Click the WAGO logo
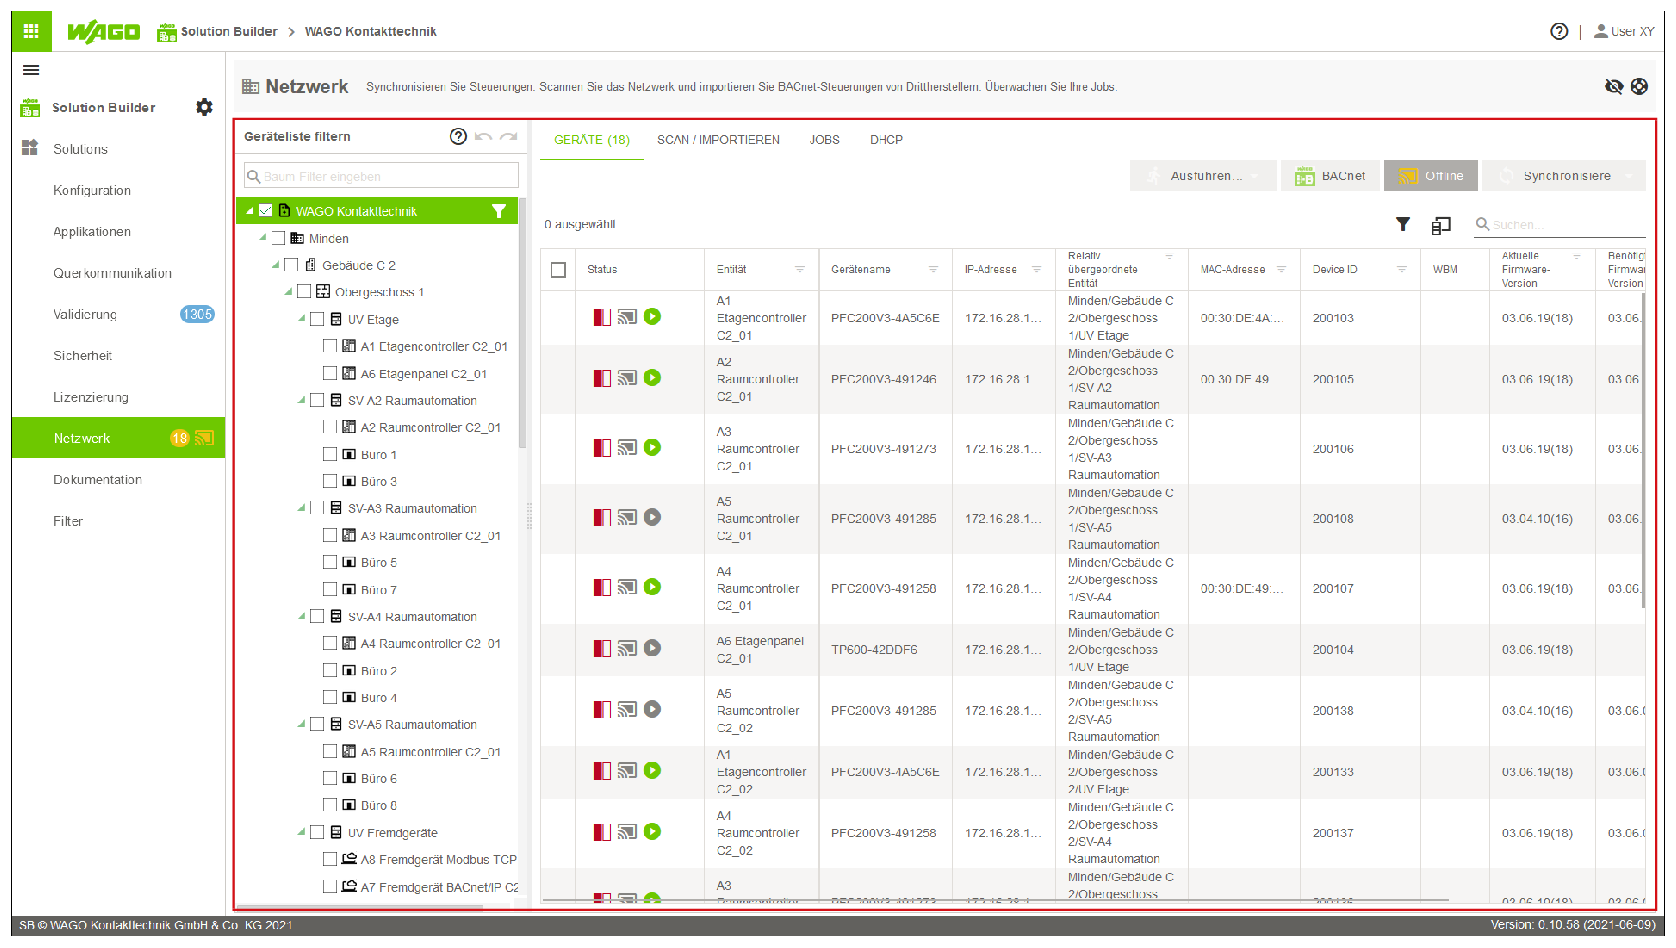 pos(103,32)
